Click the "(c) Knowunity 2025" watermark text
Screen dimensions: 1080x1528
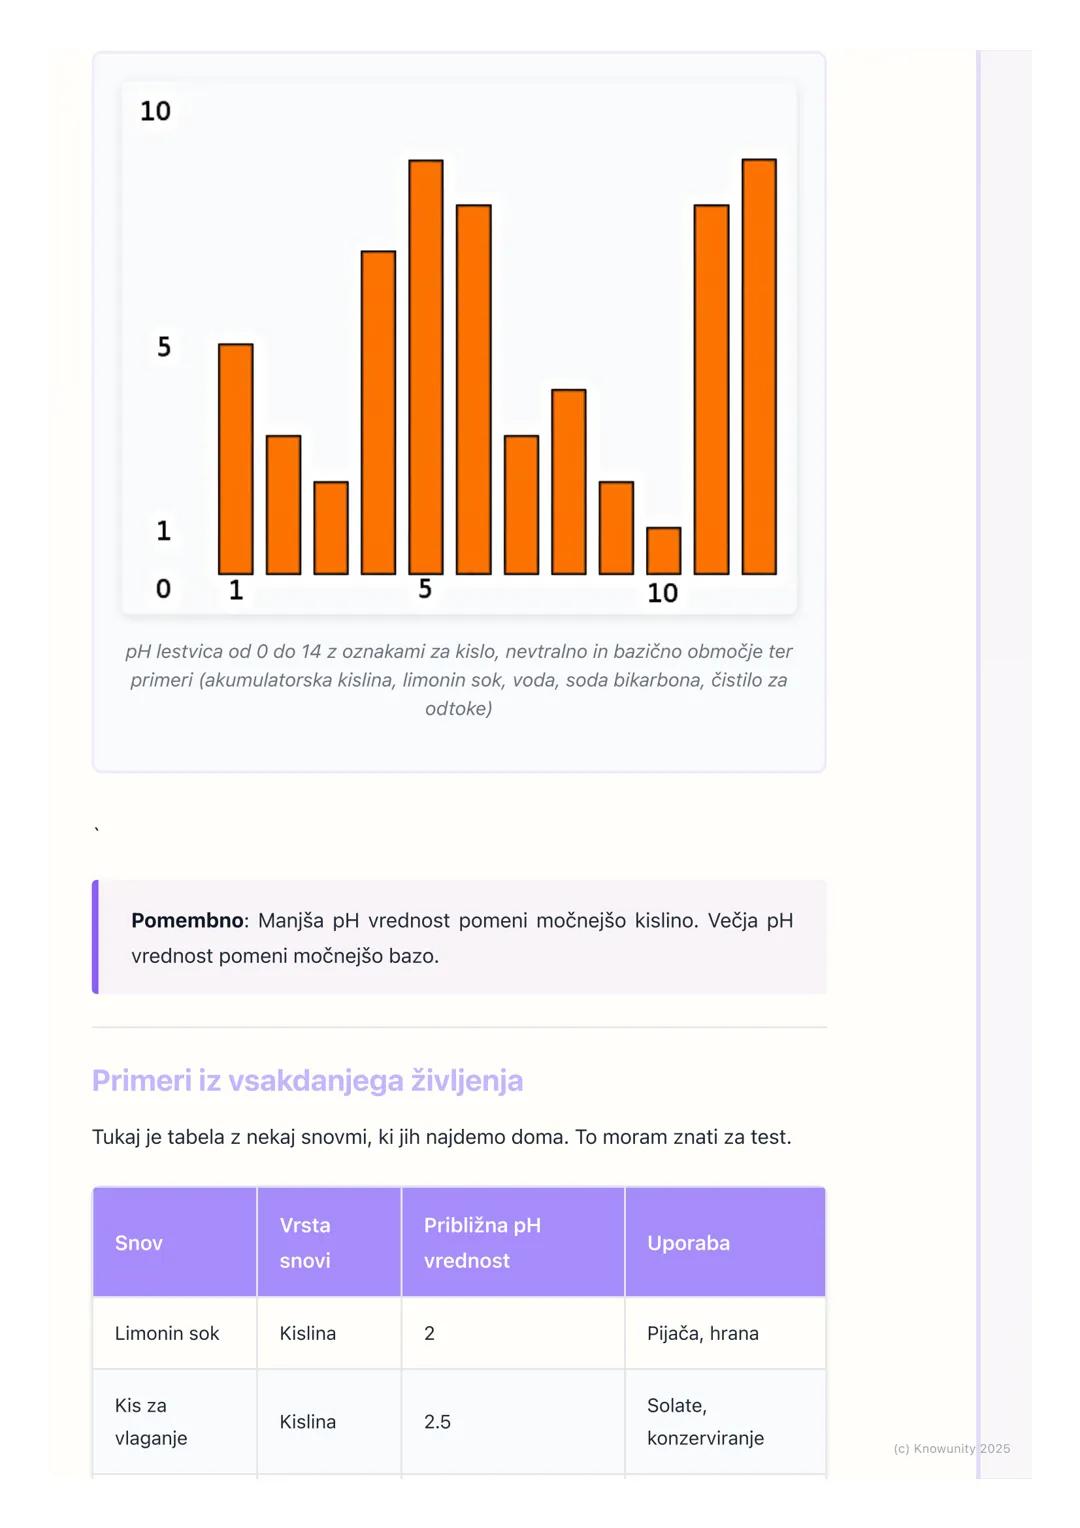pos(951,1448)
